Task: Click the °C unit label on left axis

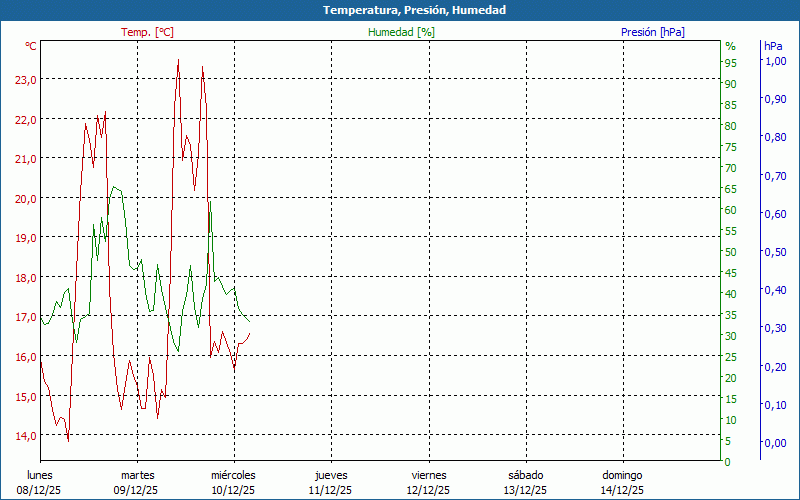Action: tap(31, 46)
